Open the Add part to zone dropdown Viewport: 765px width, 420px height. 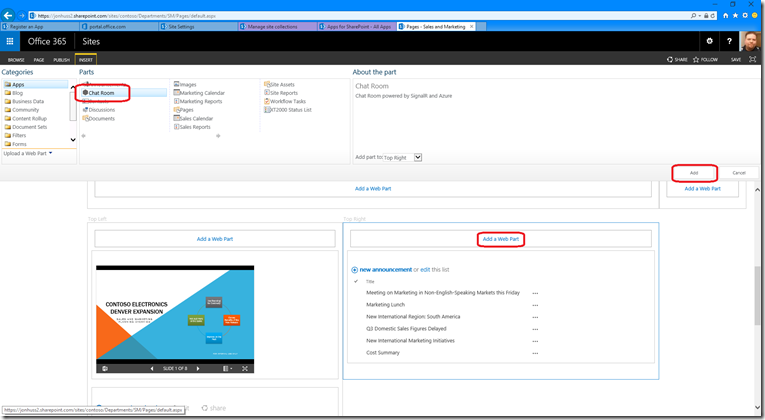tap(418, 157)
